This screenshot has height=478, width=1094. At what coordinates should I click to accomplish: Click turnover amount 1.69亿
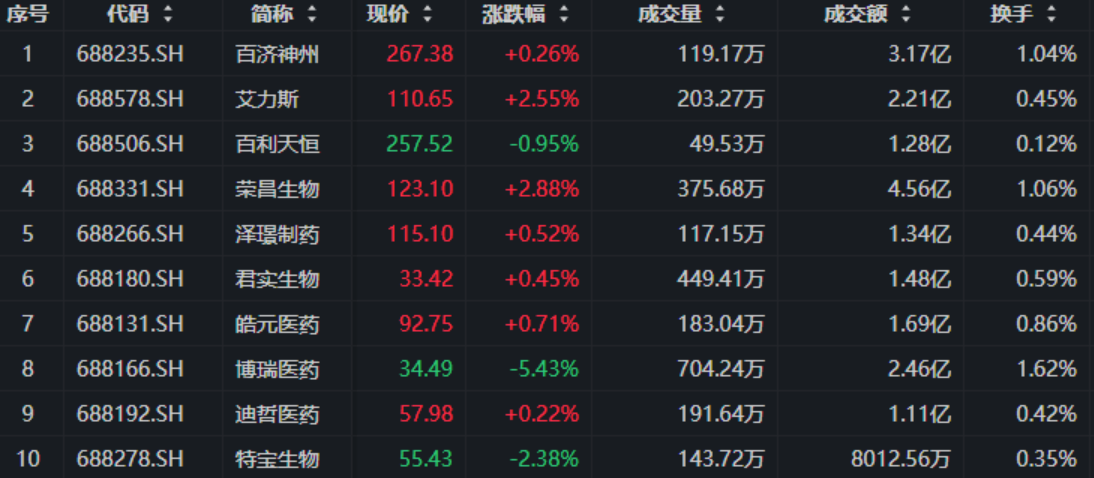pyautogui.click(x=919, y=324)
